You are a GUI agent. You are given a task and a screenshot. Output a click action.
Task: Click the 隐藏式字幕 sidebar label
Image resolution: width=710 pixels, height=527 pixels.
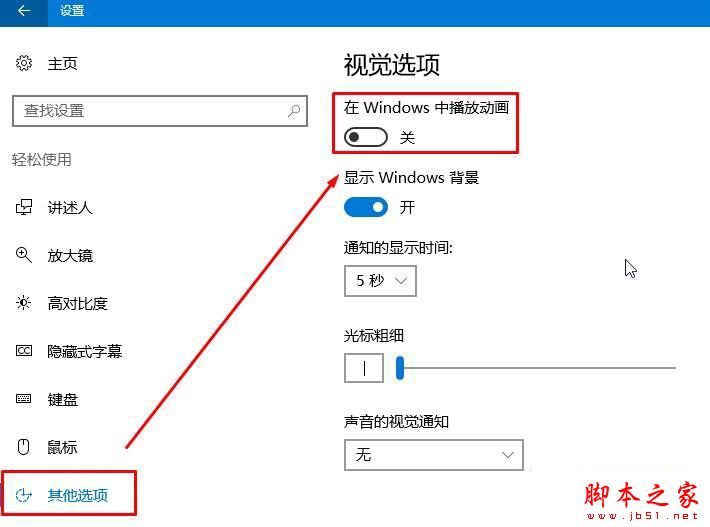tap(85, 351)
